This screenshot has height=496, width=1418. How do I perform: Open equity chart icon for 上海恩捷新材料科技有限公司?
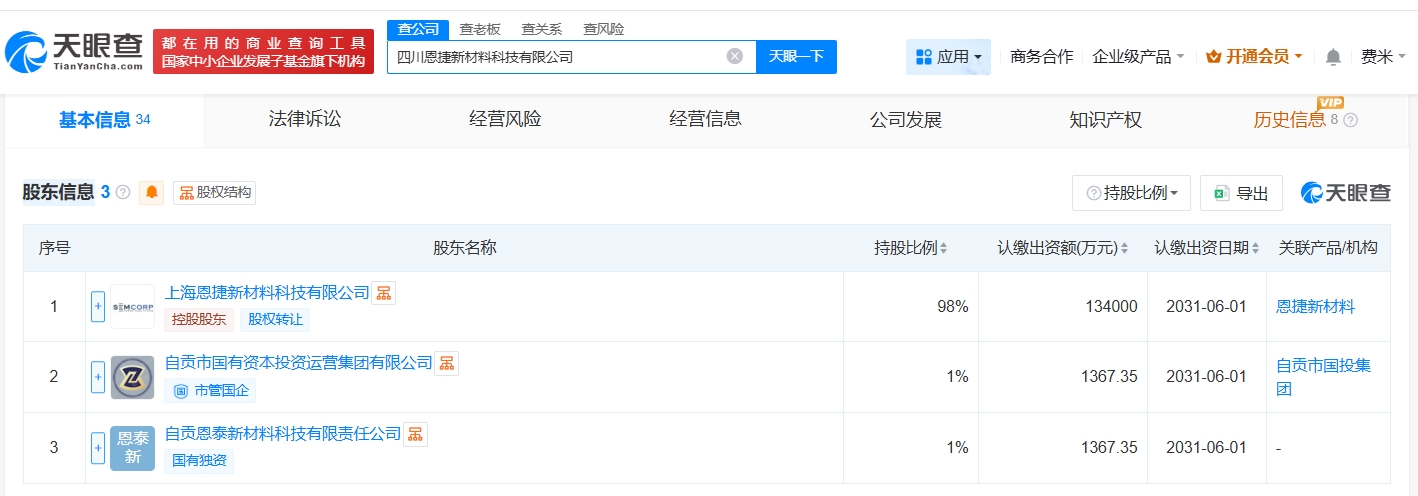[384, 293]
